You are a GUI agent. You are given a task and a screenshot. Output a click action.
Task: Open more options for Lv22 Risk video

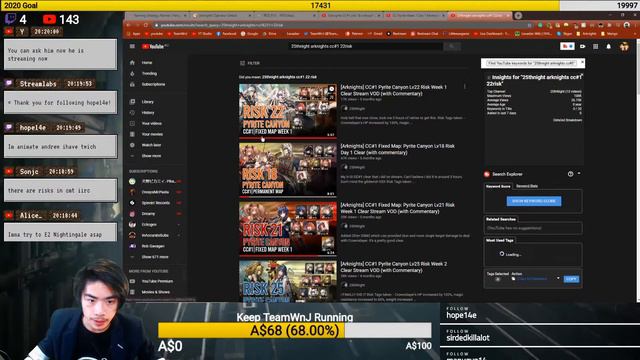point(464,87)
